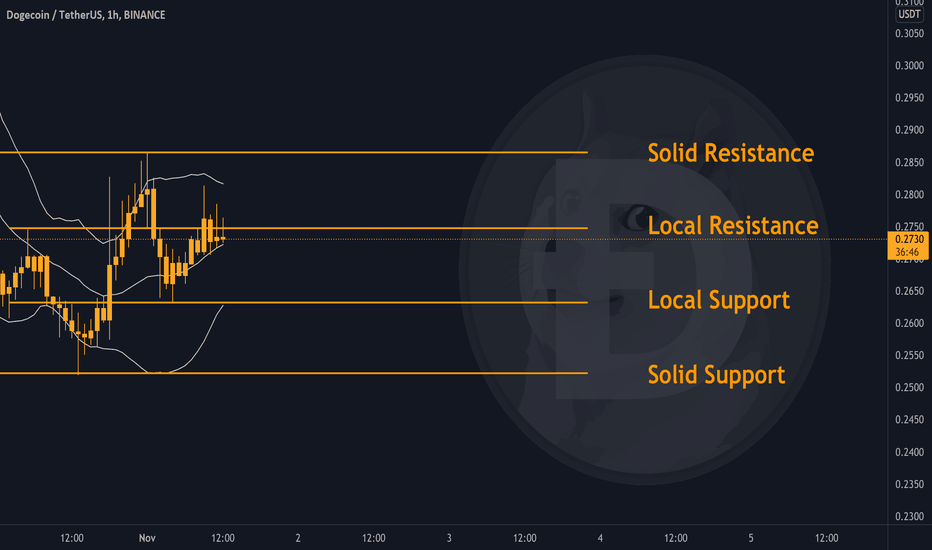This screenshot has height=550, width=932.
Task: Click the Nov date on time axis
Action: (147, 538)
